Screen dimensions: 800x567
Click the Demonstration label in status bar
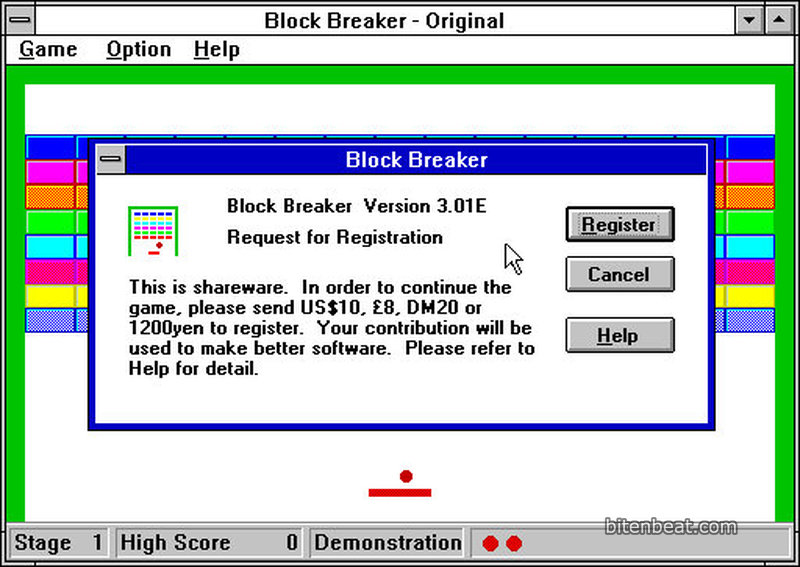[x=388, y=543]
